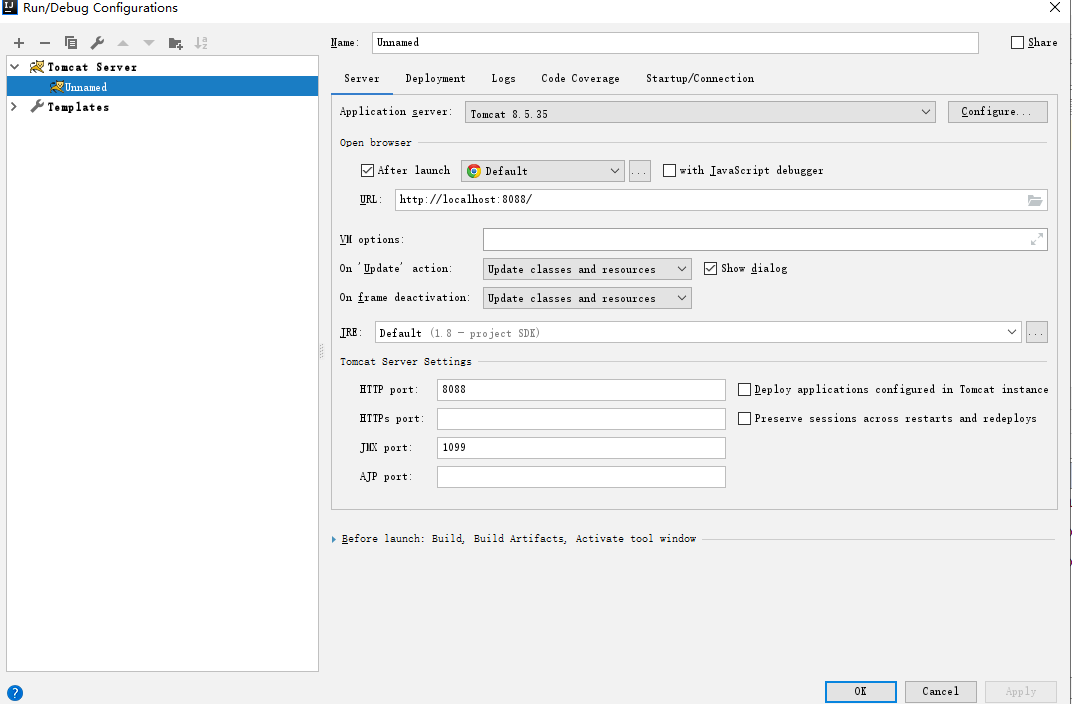Open On frame deactivation dropdown
The width and height of the screenshot is (1072, 704).
coord(587,298)
